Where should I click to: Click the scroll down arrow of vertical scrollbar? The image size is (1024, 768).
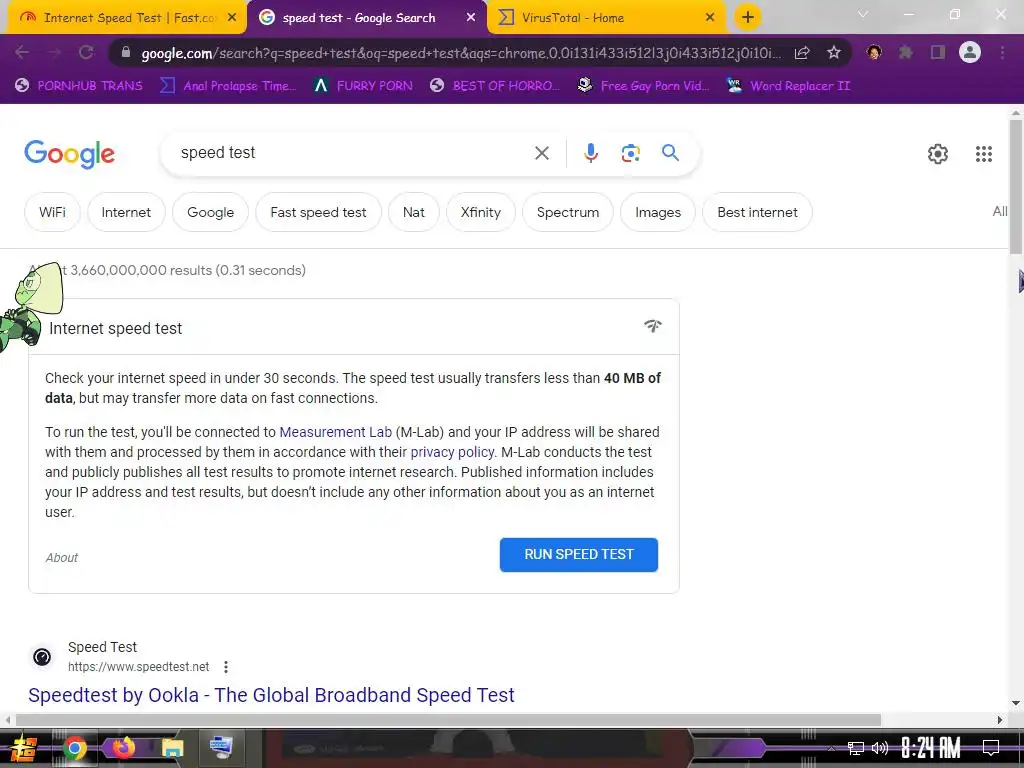pyautogui.click(x=1016, y=703)
